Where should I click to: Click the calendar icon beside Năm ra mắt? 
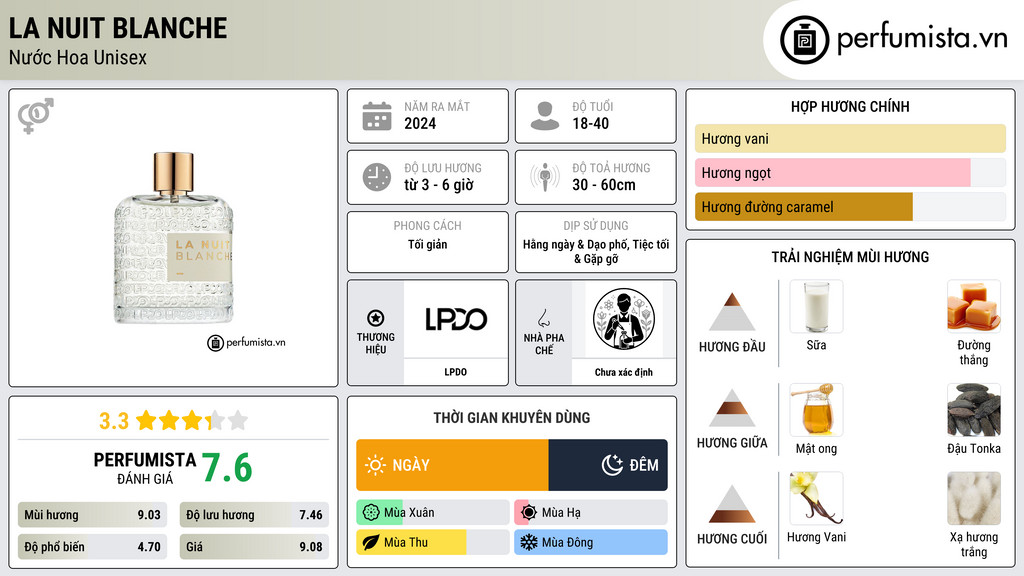(x=377, y=116)
